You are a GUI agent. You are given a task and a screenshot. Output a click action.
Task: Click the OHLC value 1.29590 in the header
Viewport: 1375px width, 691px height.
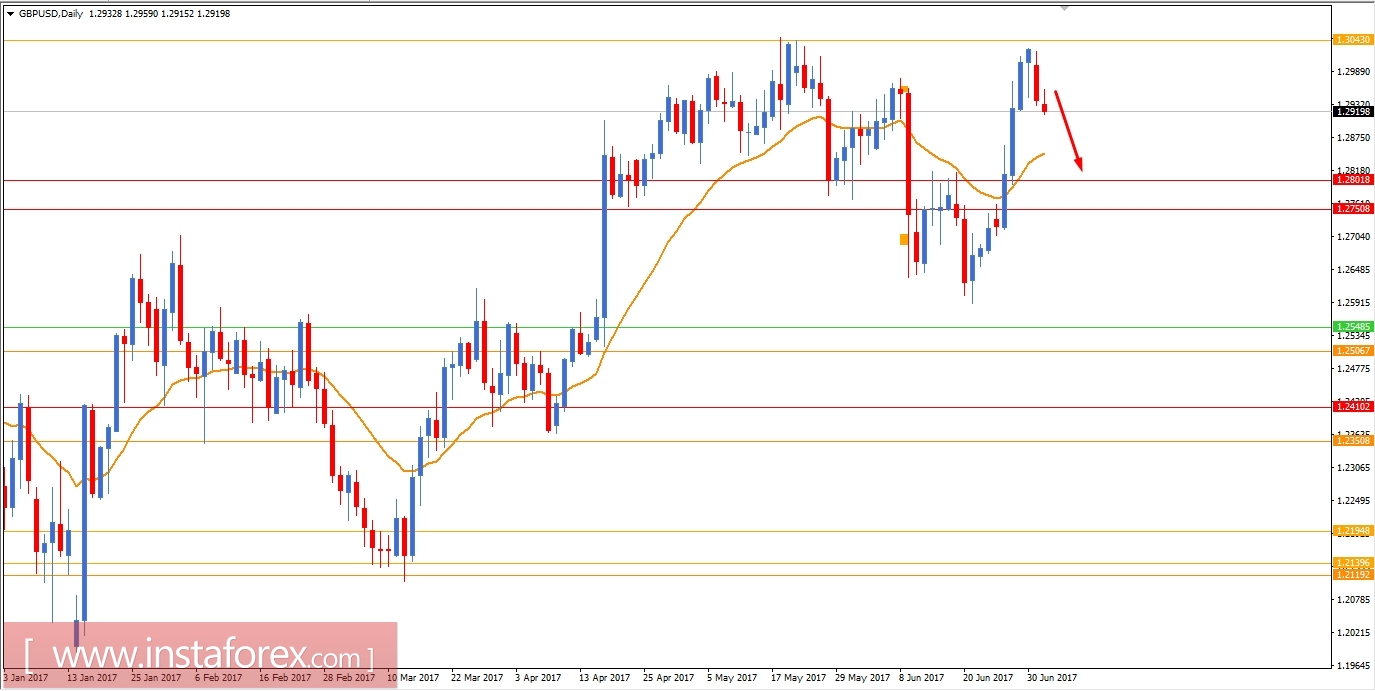pos(141,16)
